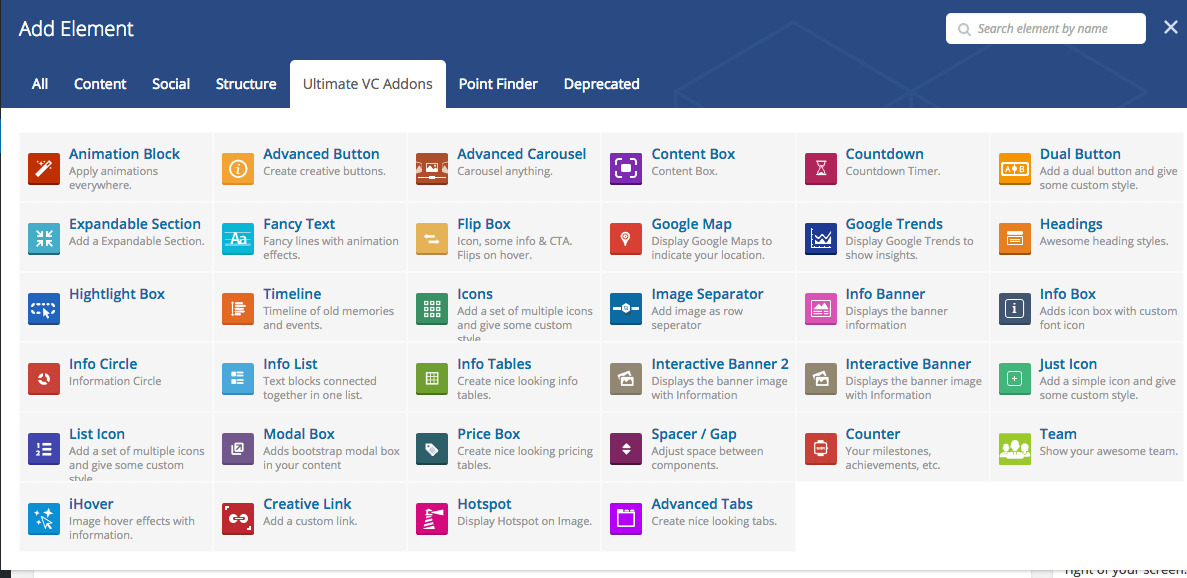This screenshot has height=578, width=1187.
Task: Choose the Info Circle red icon
Action: pos(43,379)
